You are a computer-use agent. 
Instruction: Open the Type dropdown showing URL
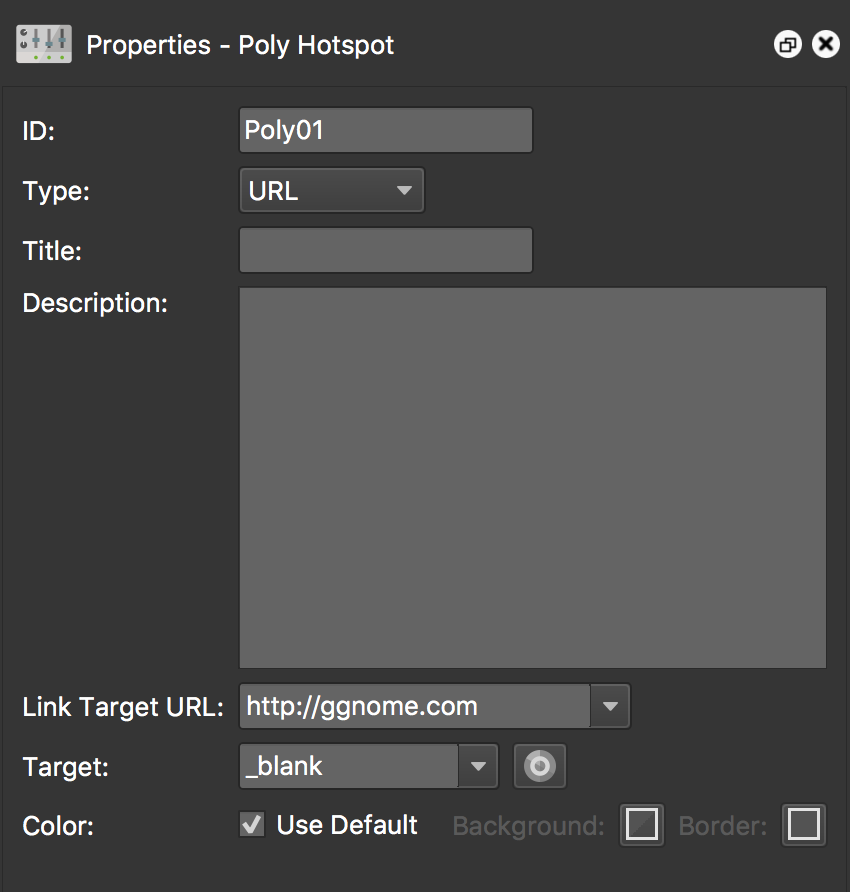point(332,190)
